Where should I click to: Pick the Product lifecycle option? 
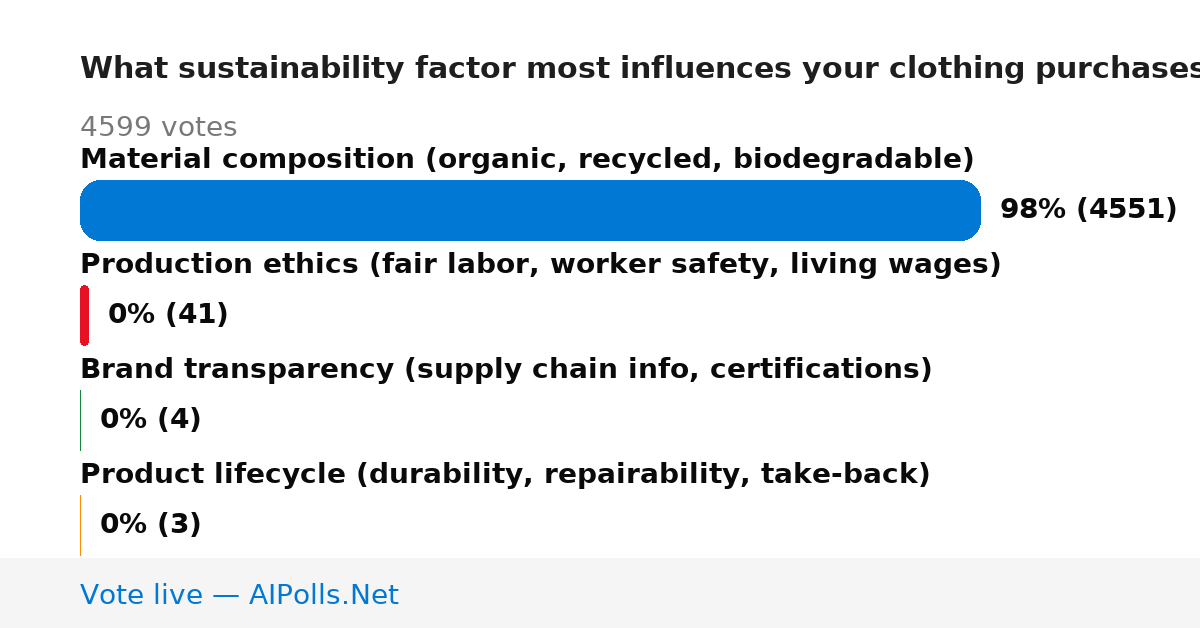(x=505, y=474)
